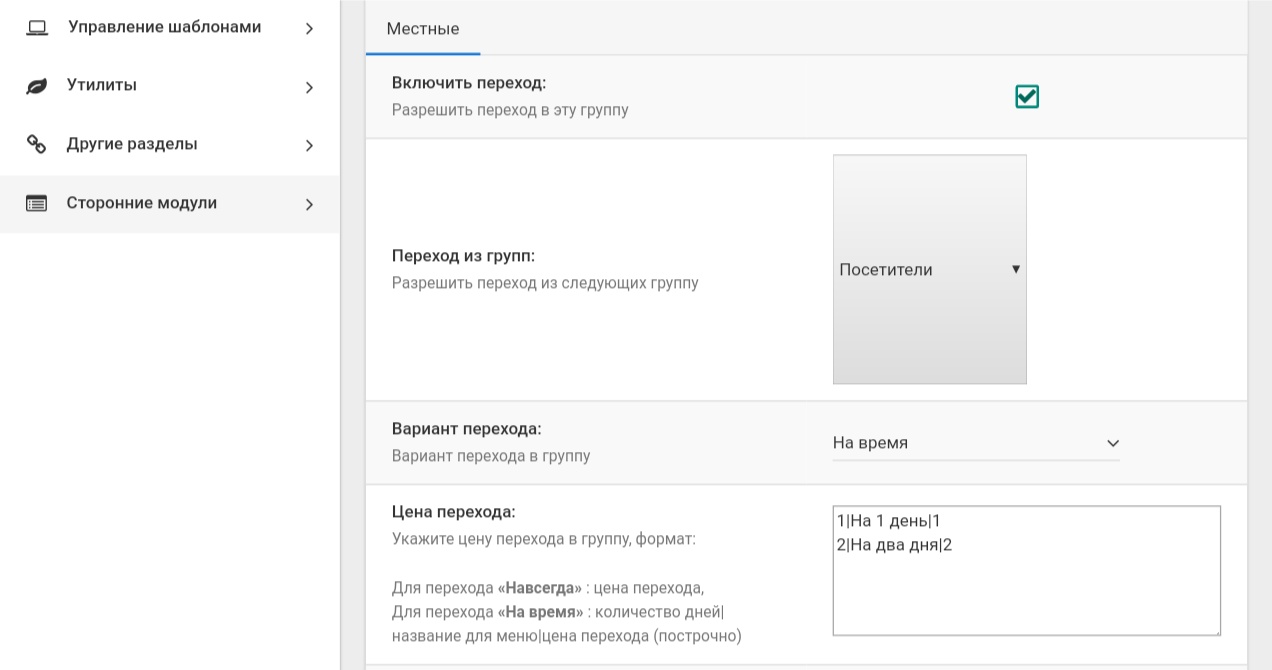Click the chain link icon beside Другие разделы
1272x670 pixels.
(37, 145)
